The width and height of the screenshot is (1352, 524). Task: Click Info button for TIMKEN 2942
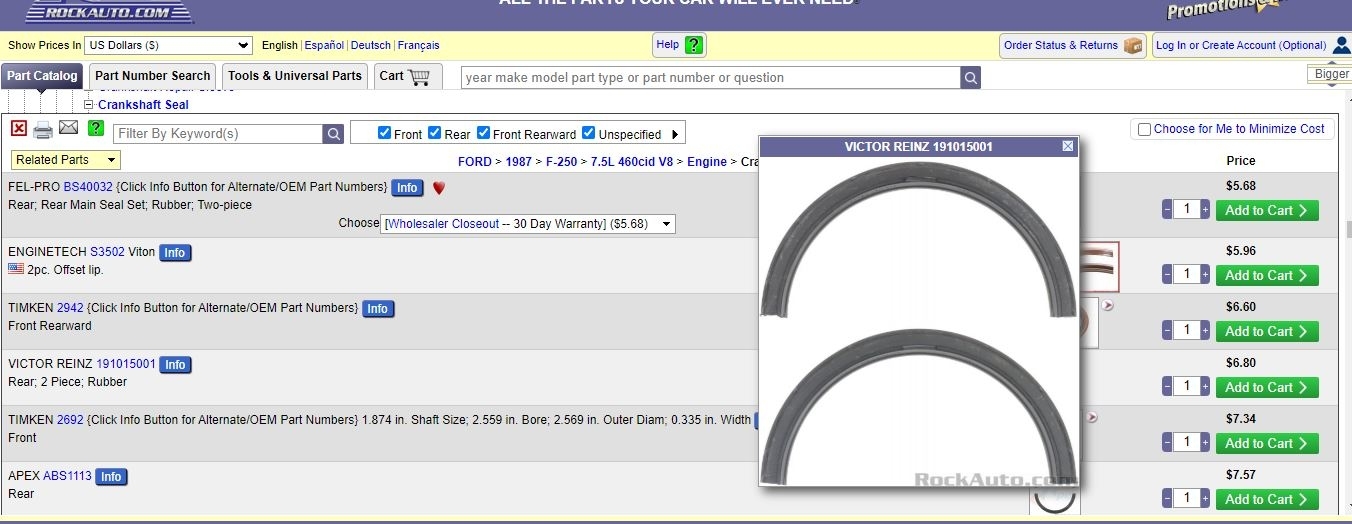point(378,309)
